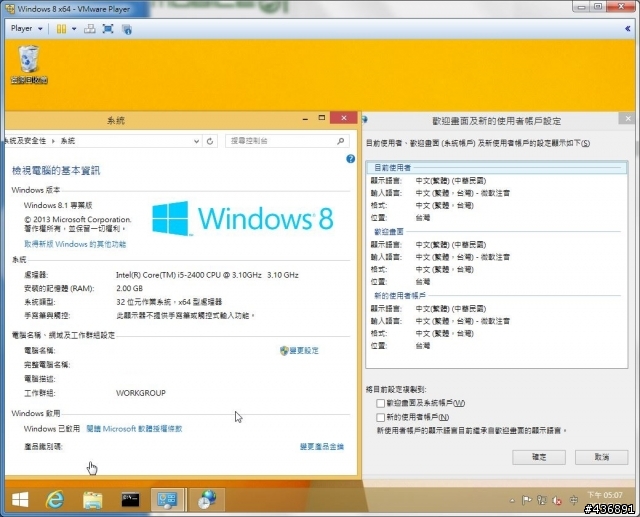Screen dimensions: 640x517
Task: Click the 確定 button
Action: [539, 457]
